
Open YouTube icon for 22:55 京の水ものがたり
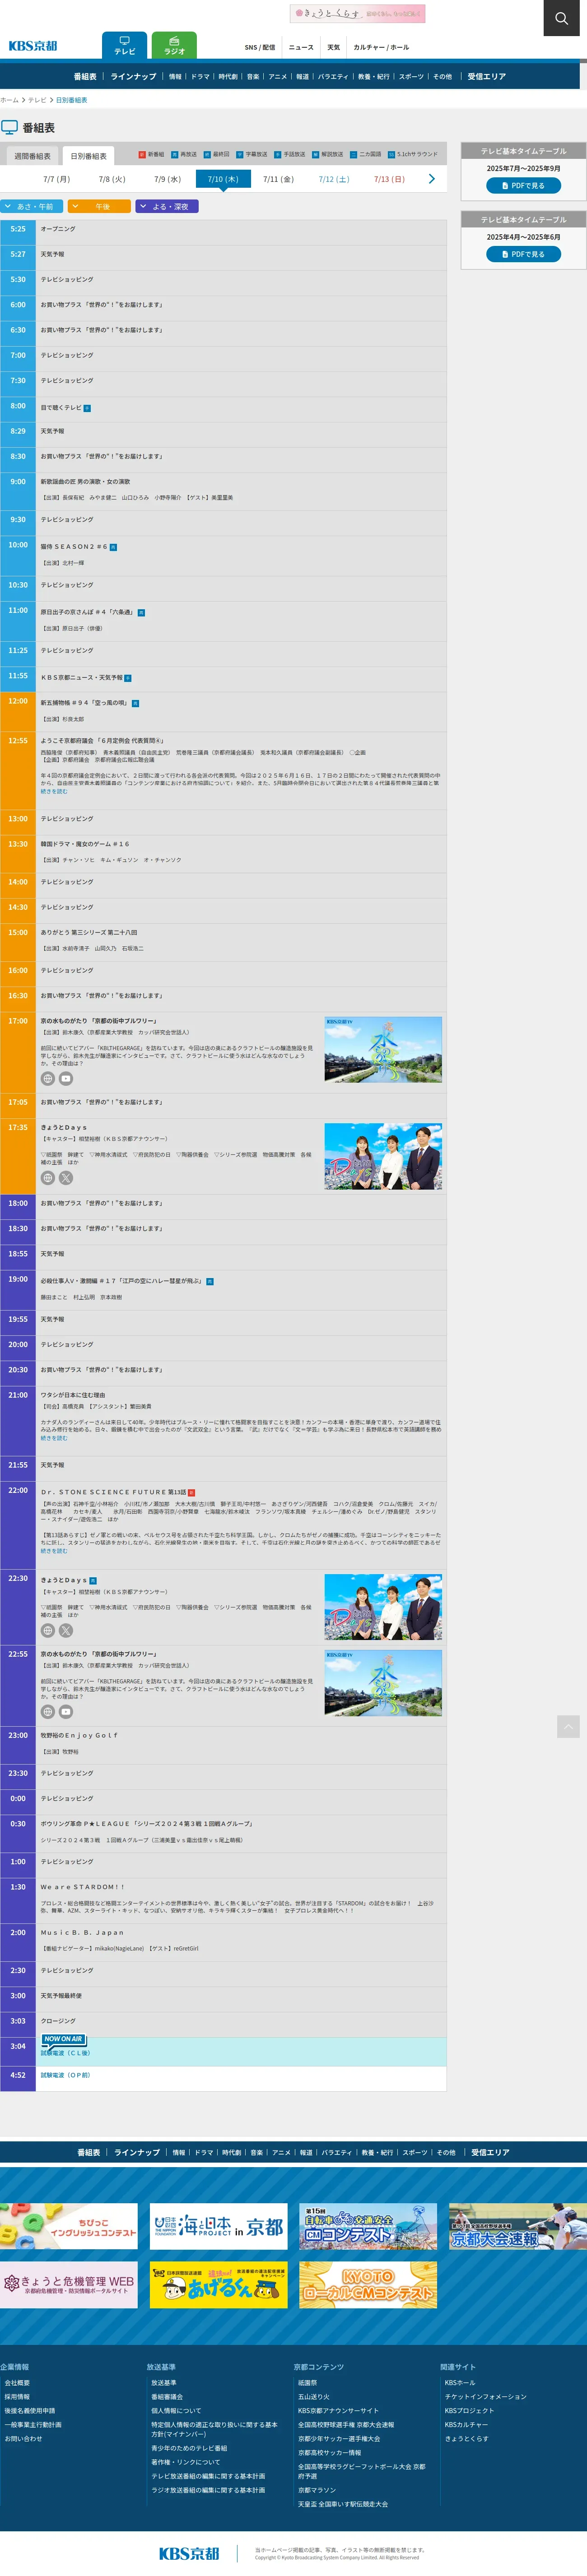coord(66,1712)
